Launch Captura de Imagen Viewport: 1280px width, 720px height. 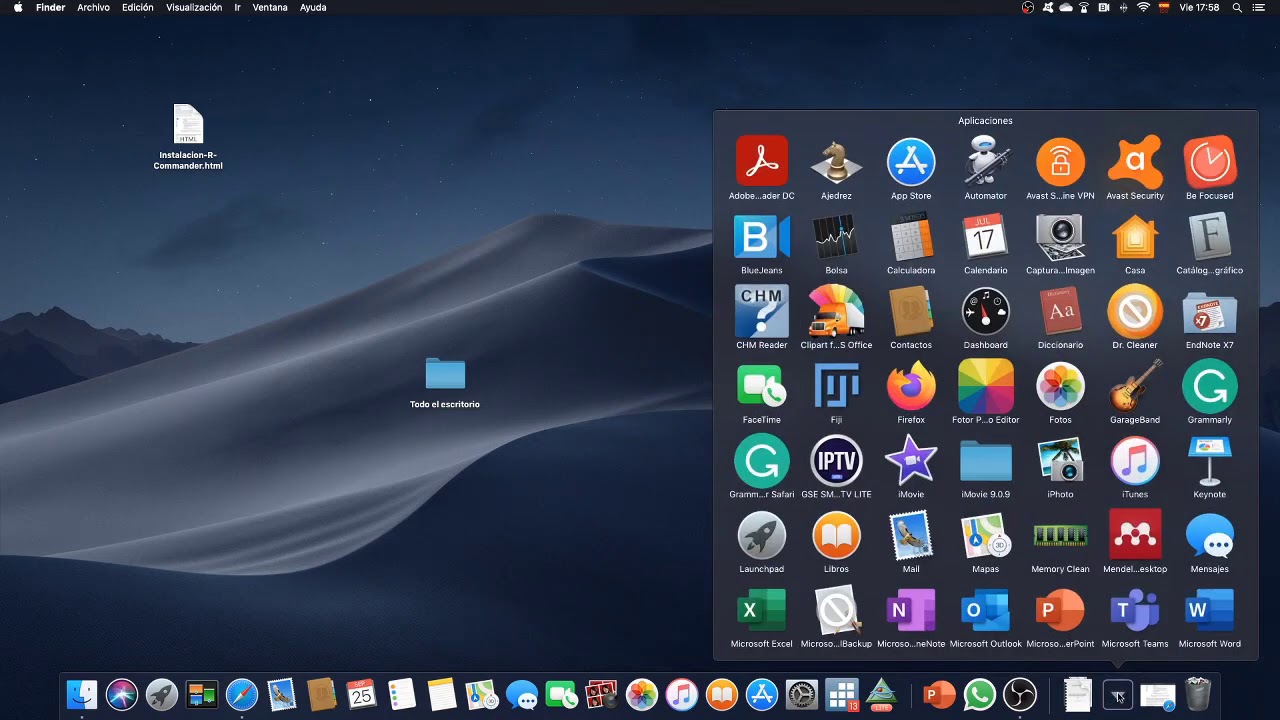pyautogui.click(x=1060, y=236)
